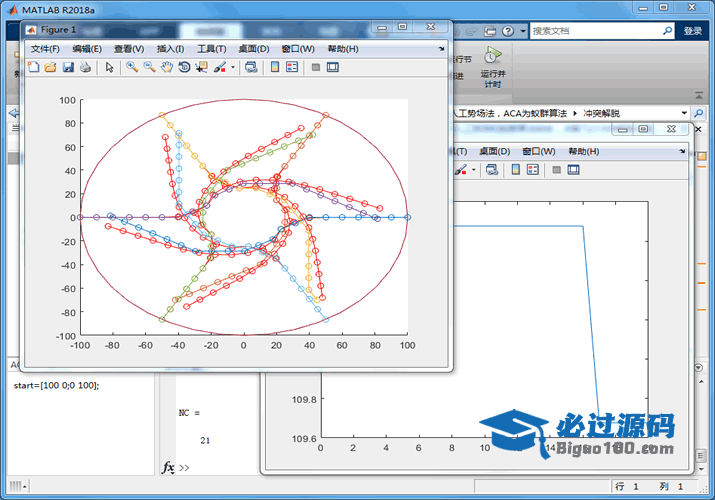Open 桌面(D) menu in Figure 1

click(254, 49)
